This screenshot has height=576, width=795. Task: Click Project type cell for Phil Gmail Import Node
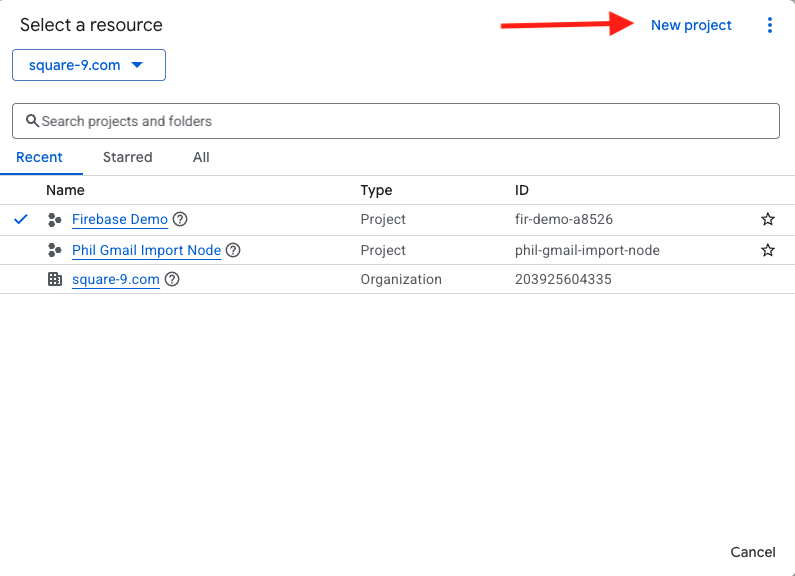click(x=383, y=250)
